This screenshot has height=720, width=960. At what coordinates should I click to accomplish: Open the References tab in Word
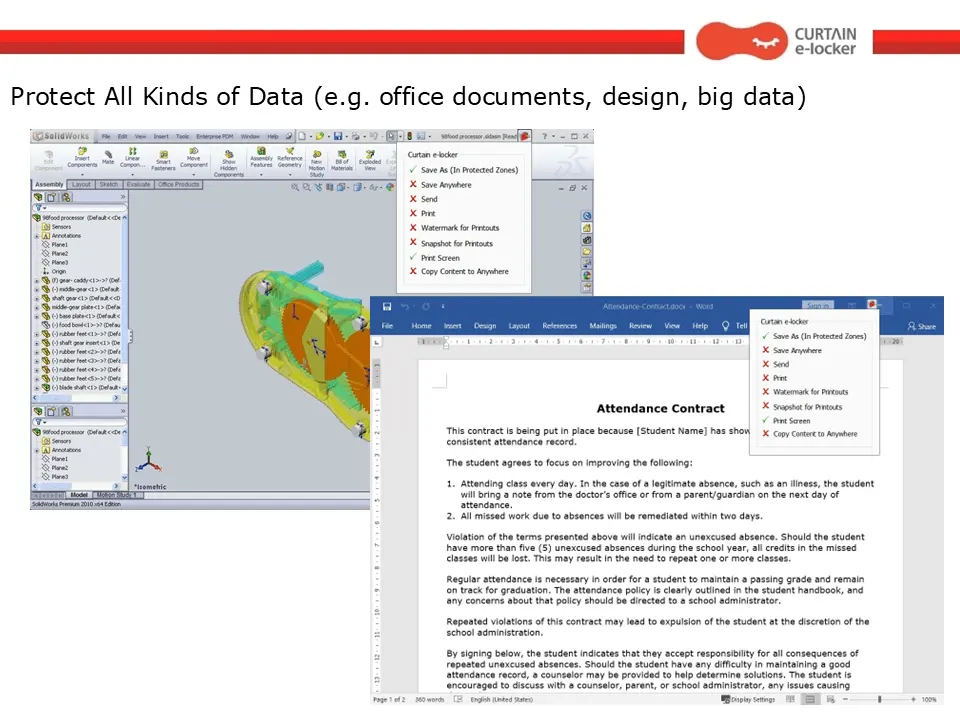[x=560, y=326]
